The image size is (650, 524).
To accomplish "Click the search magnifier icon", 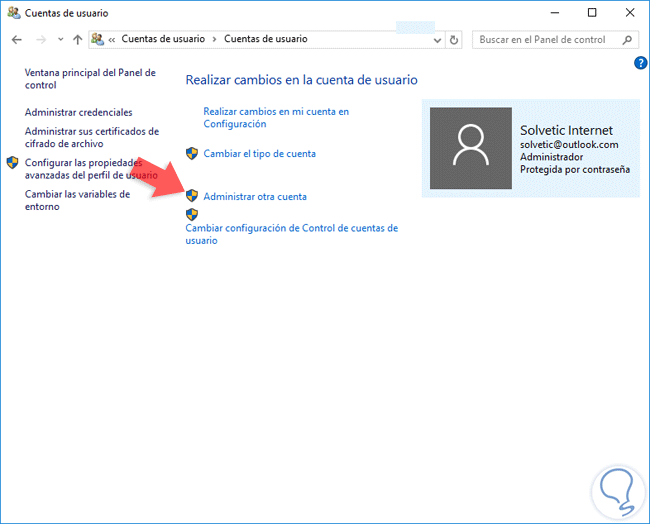I will [x=627, y=40].
